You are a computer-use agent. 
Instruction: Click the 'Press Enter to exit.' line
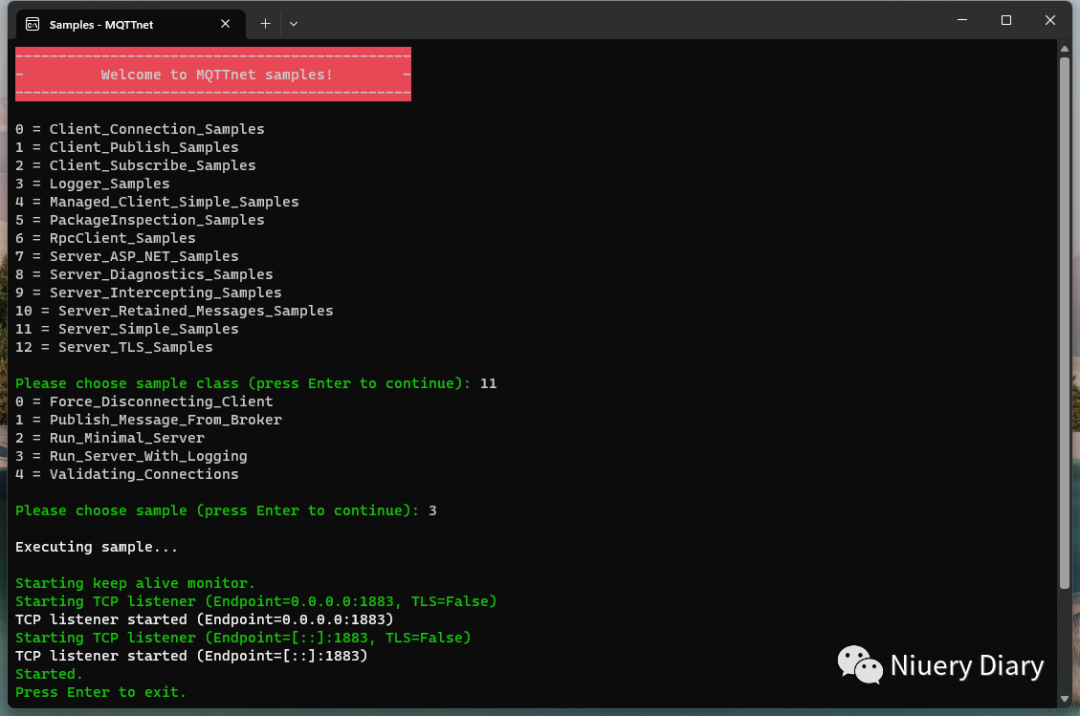(101, 693)
